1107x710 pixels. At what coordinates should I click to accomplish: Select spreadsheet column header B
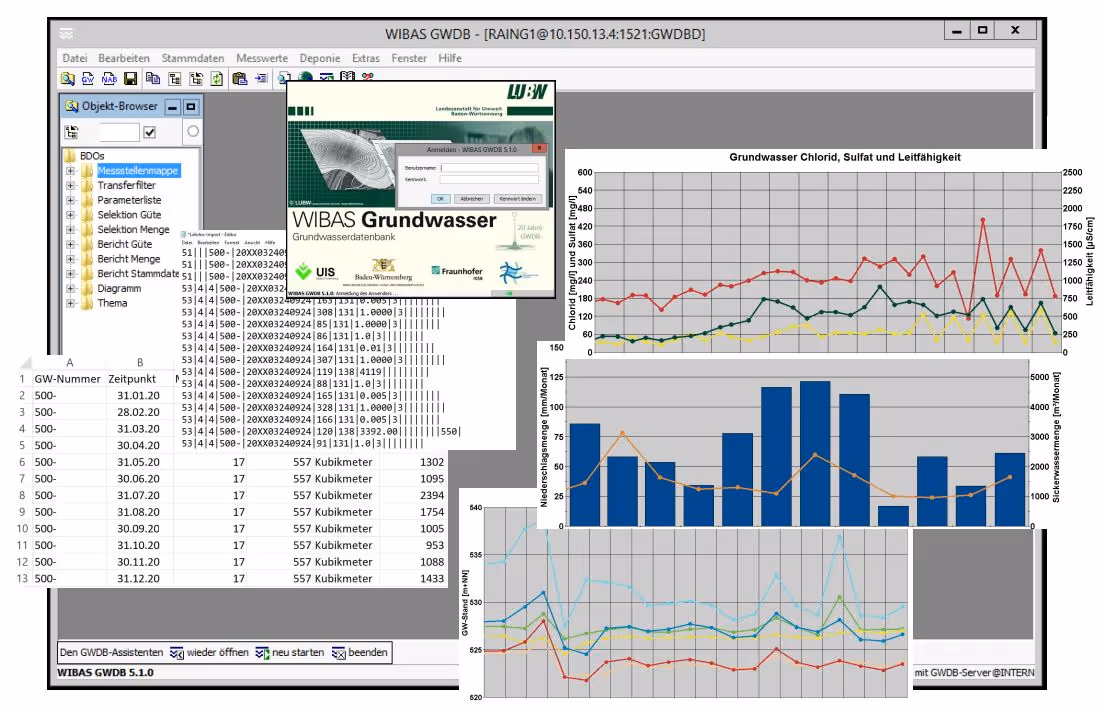(x=140, y=362)
